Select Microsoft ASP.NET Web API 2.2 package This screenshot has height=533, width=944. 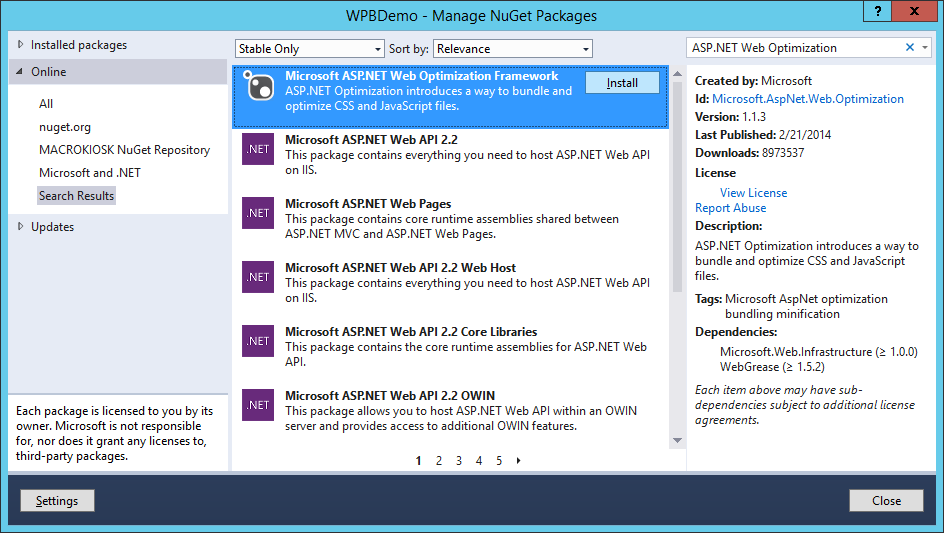tap(450, 155)
